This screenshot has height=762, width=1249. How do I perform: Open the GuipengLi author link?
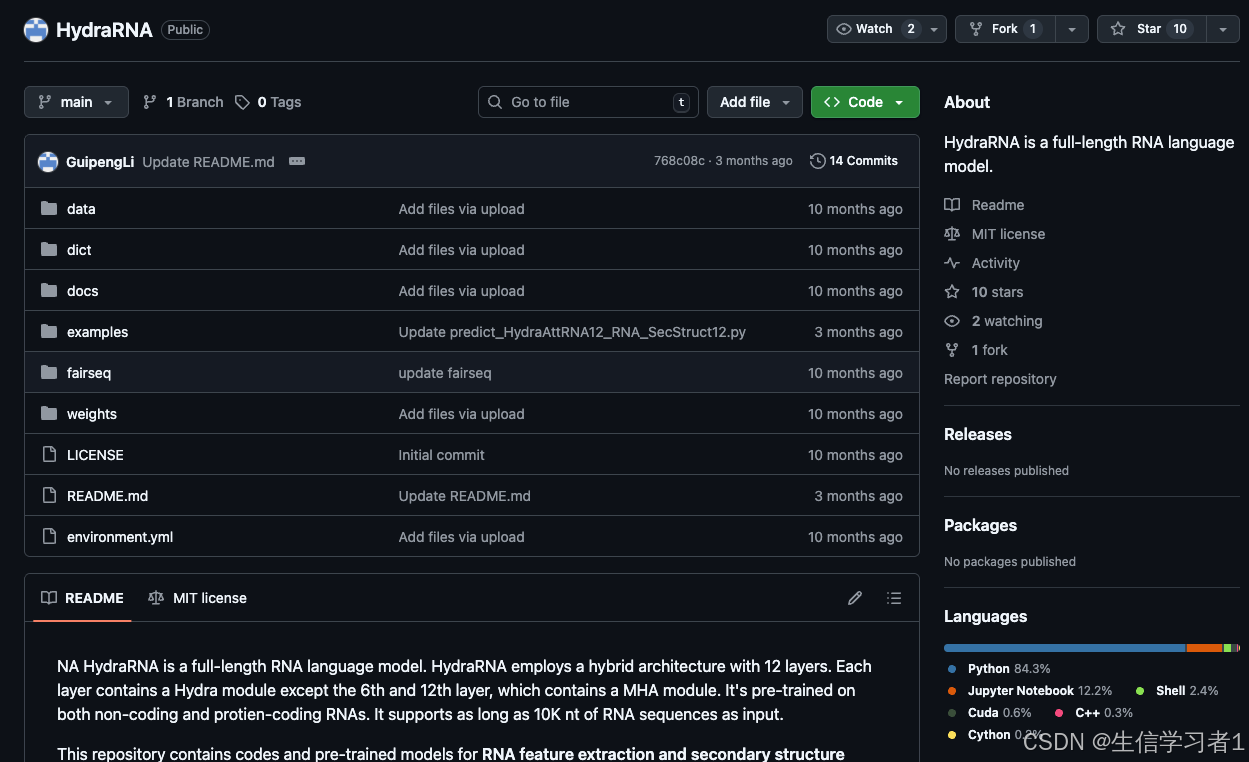[100, 161]
